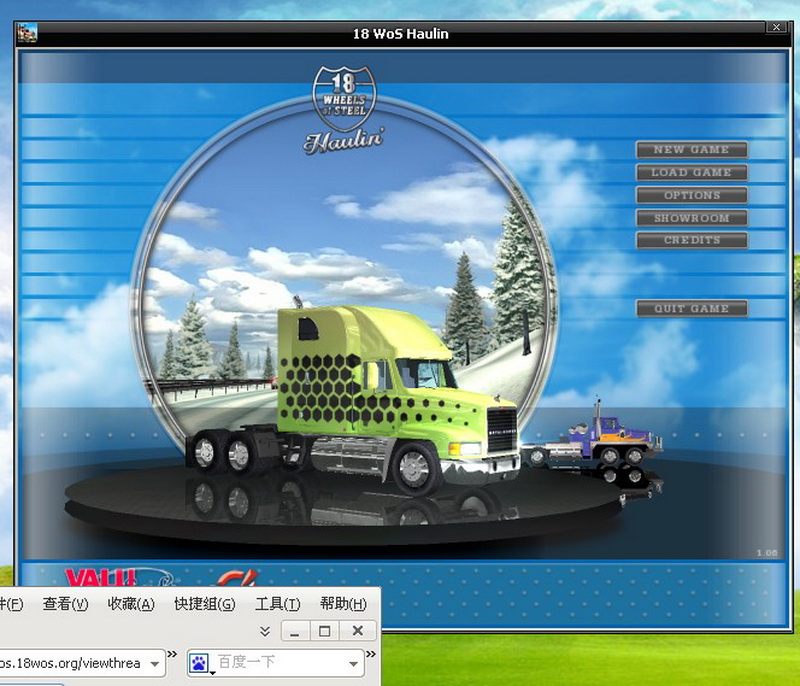Start a new game from the menu

[x=691, y=150]
